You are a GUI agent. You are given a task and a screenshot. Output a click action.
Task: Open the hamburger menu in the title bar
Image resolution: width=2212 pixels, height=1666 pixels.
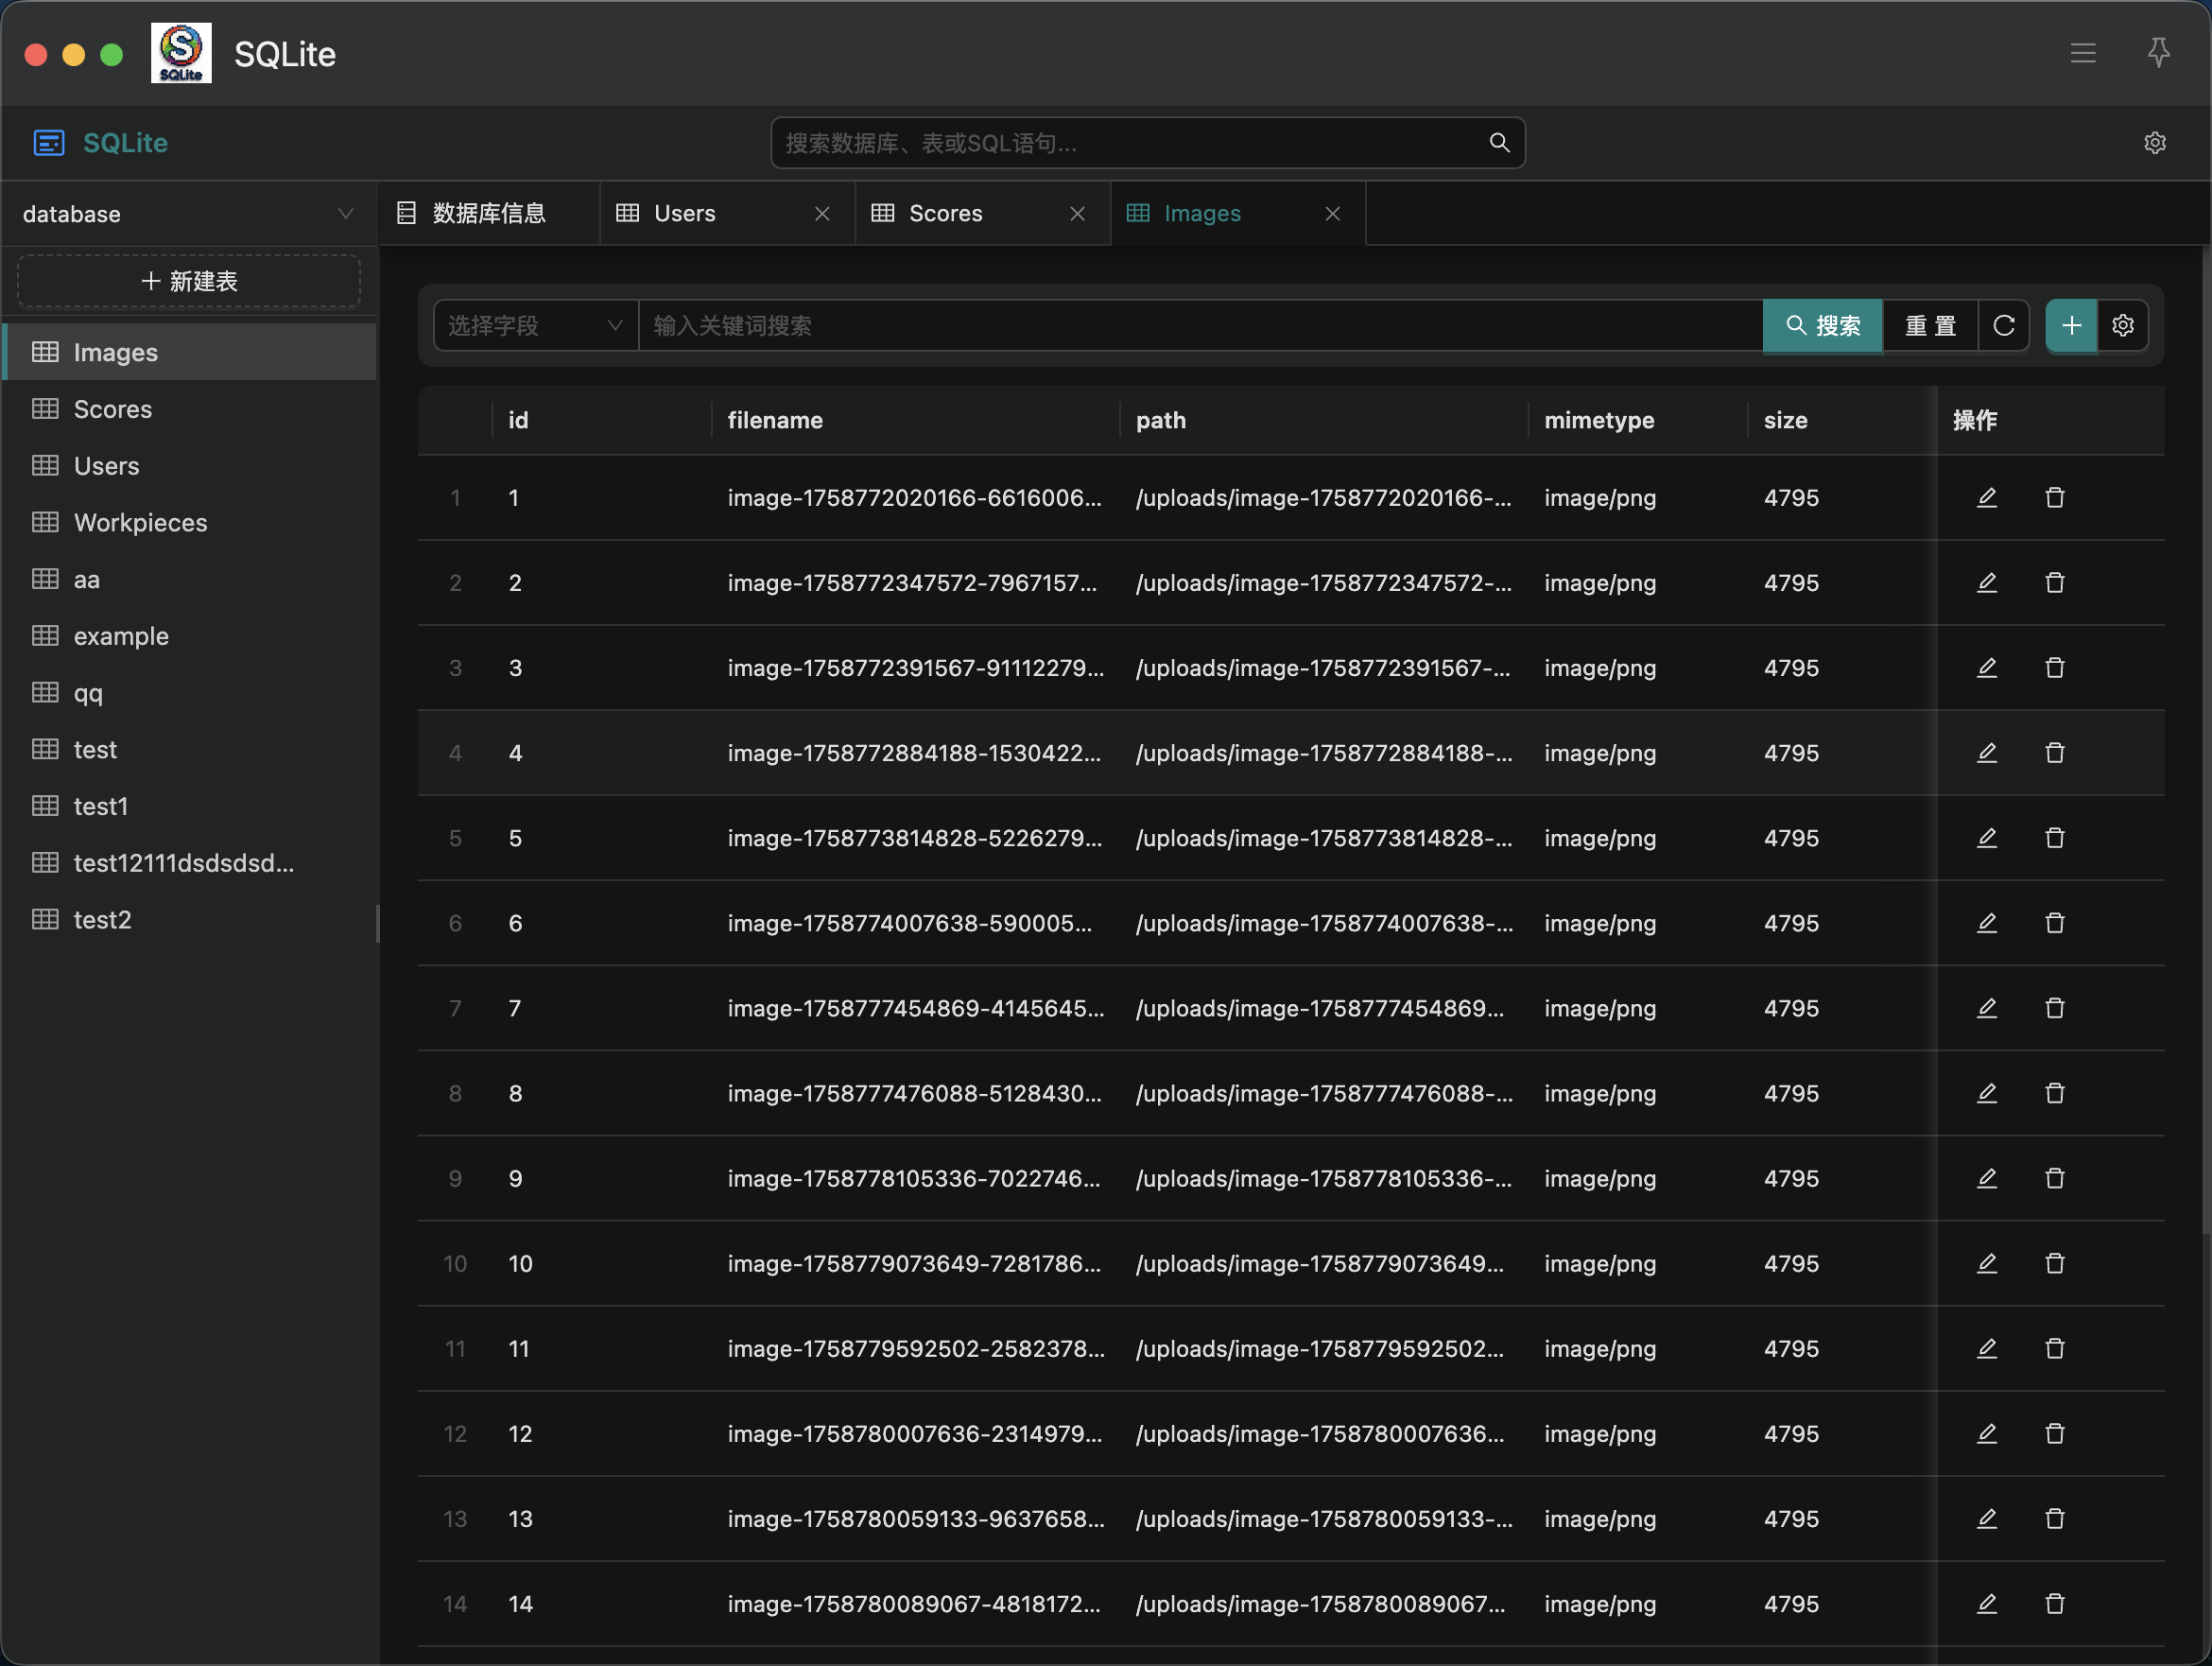click(2082, 53)
